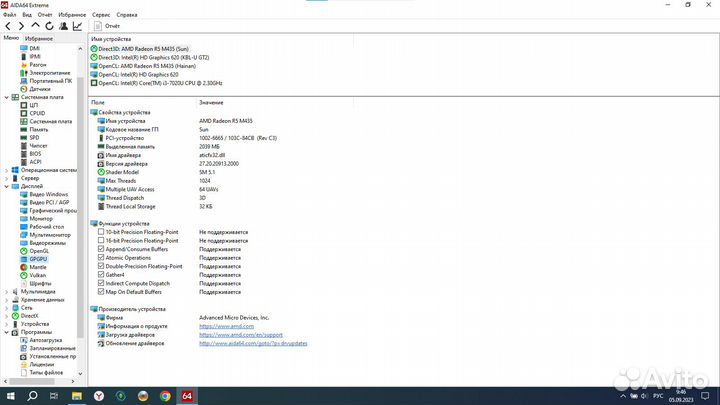Open the Отчёт menu
The height and width of the screenshot is (405, 720).
tap(45, 15)
